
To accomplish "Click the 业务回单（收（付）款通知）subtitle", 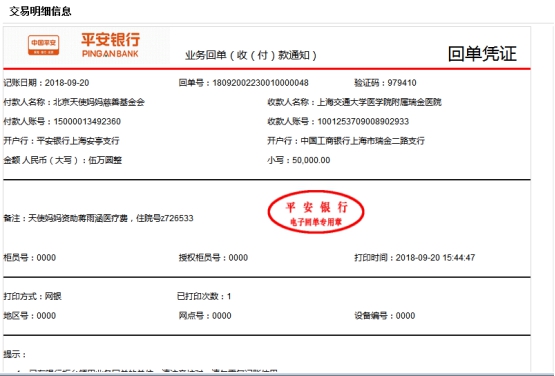I will 251,55.
